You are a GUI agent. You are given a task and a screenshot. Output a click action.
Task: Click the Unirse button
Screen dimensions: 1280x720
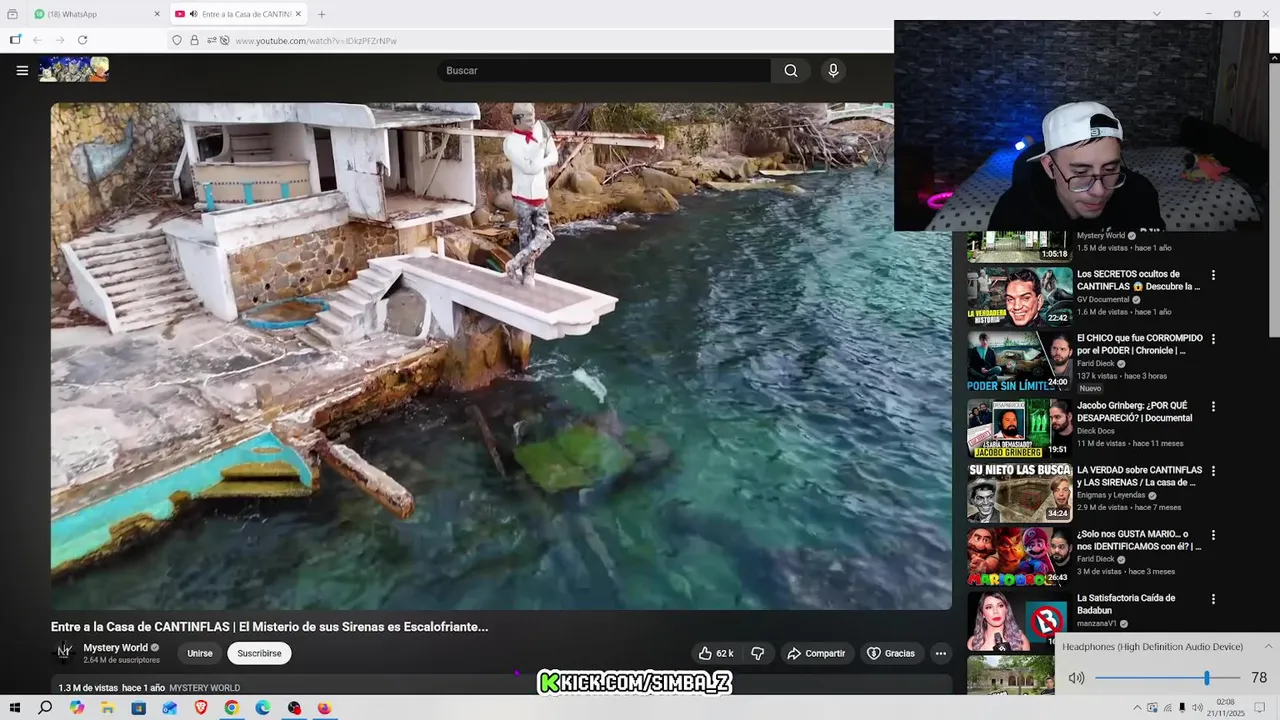(x=200, y=653)
